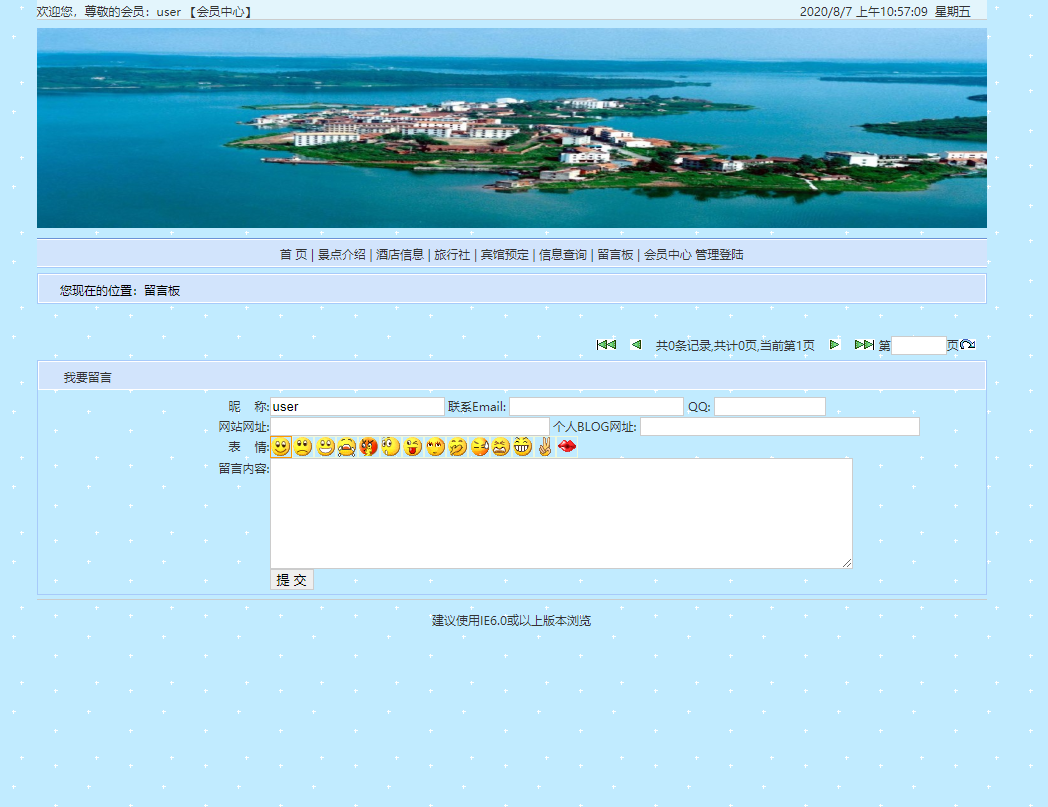Jump to the last page using double-arrow icon
Screen dimensions: 1048x807
pyautogui.click(x=865, y=344)
